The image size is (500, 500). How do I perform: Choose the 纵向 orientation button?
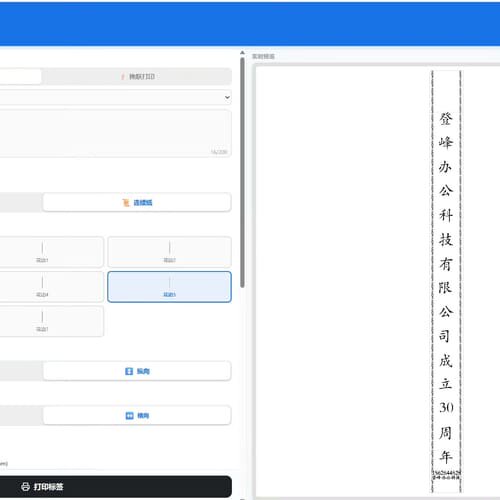(137, 371)
